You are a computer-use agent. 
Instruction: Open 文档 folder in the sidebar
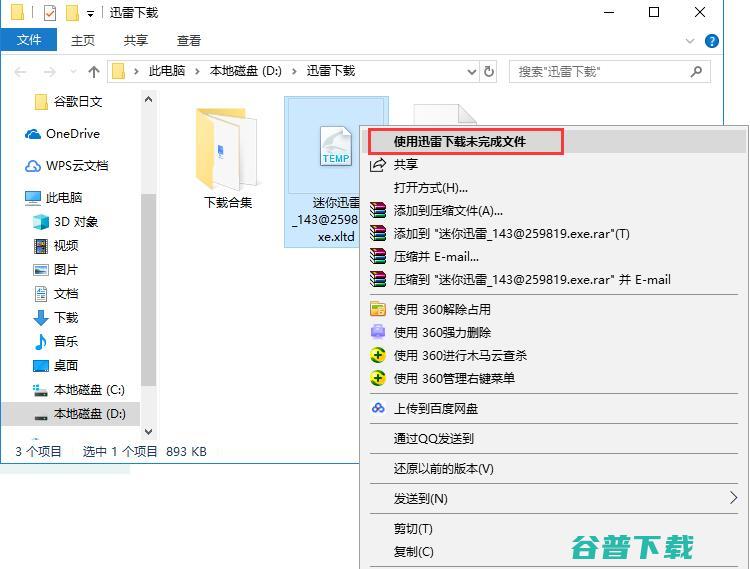point(55,294)
